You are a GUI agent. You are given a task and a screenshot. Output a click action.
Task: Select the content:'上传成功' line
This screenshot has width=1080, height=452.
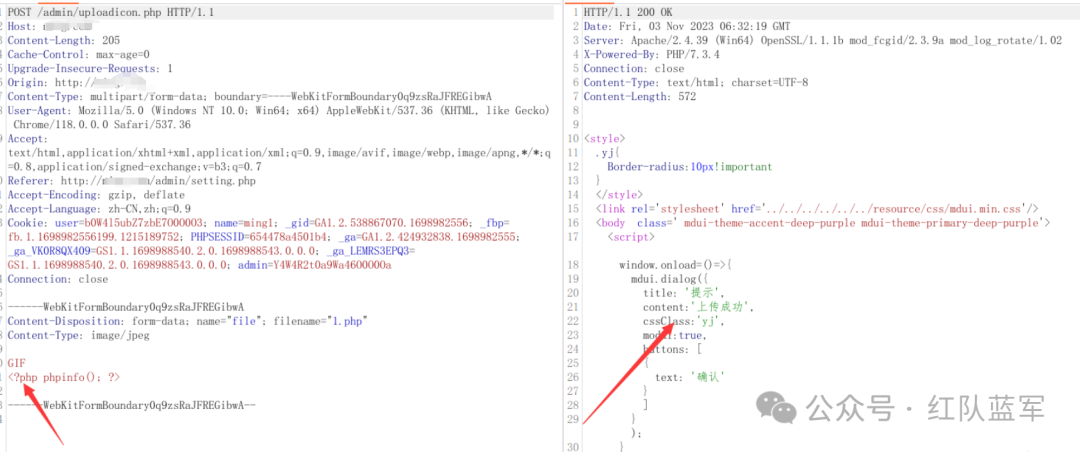pos(699,307)
